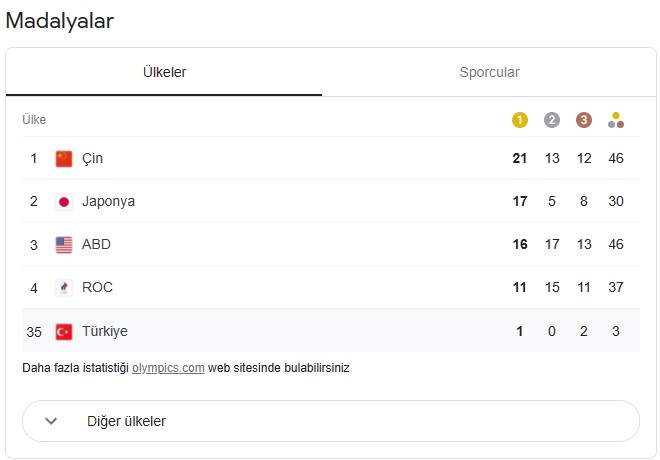The image size is (660, 460).
Task: Switch to the Sporcular tab
Action: [x=489, y=72]
